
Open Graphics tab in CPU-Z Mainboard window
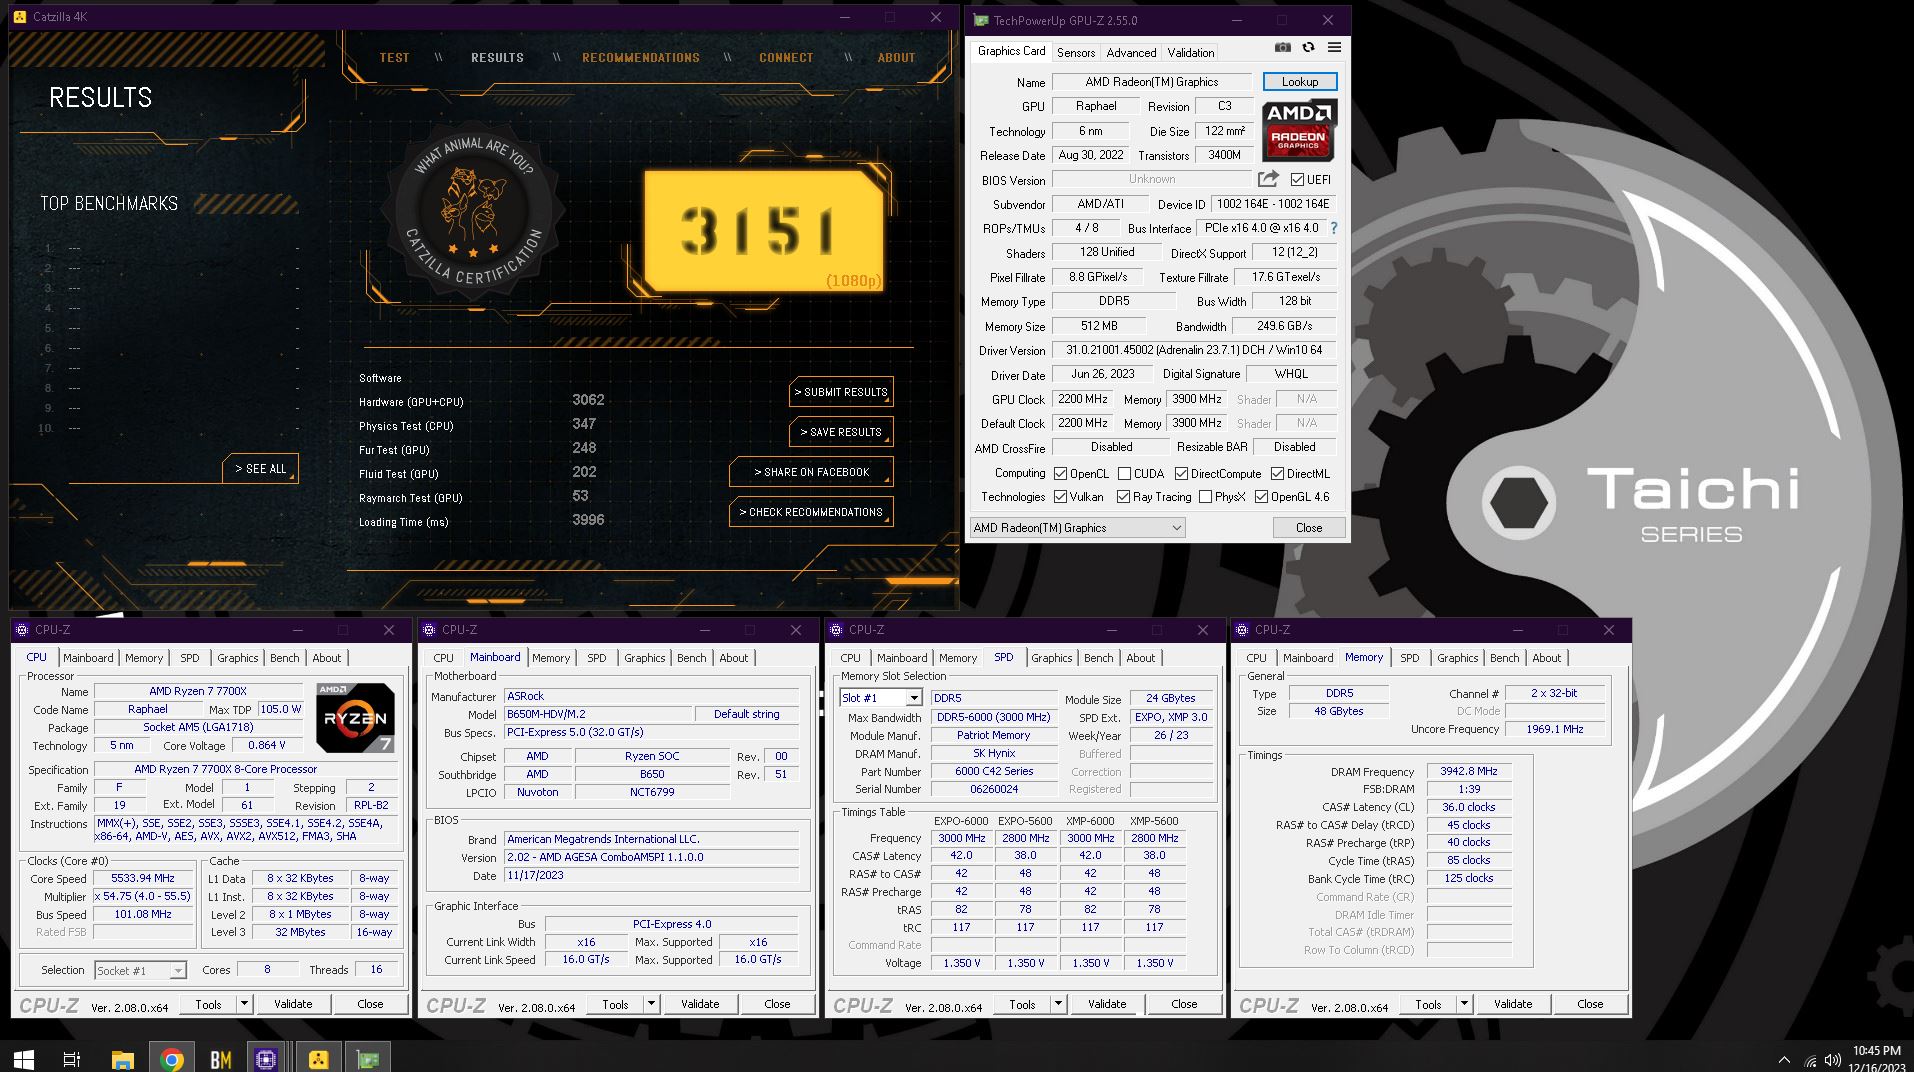click(645, 658)
